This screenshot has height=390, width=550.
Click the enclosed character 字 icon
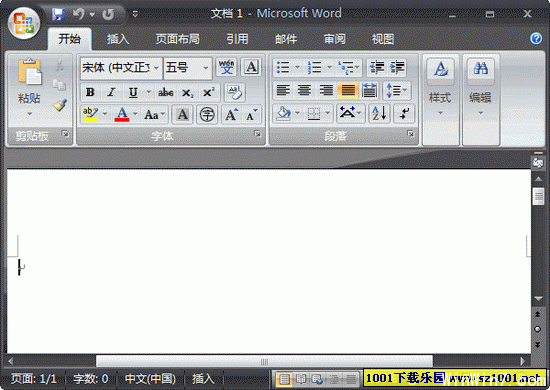[207, 114]
